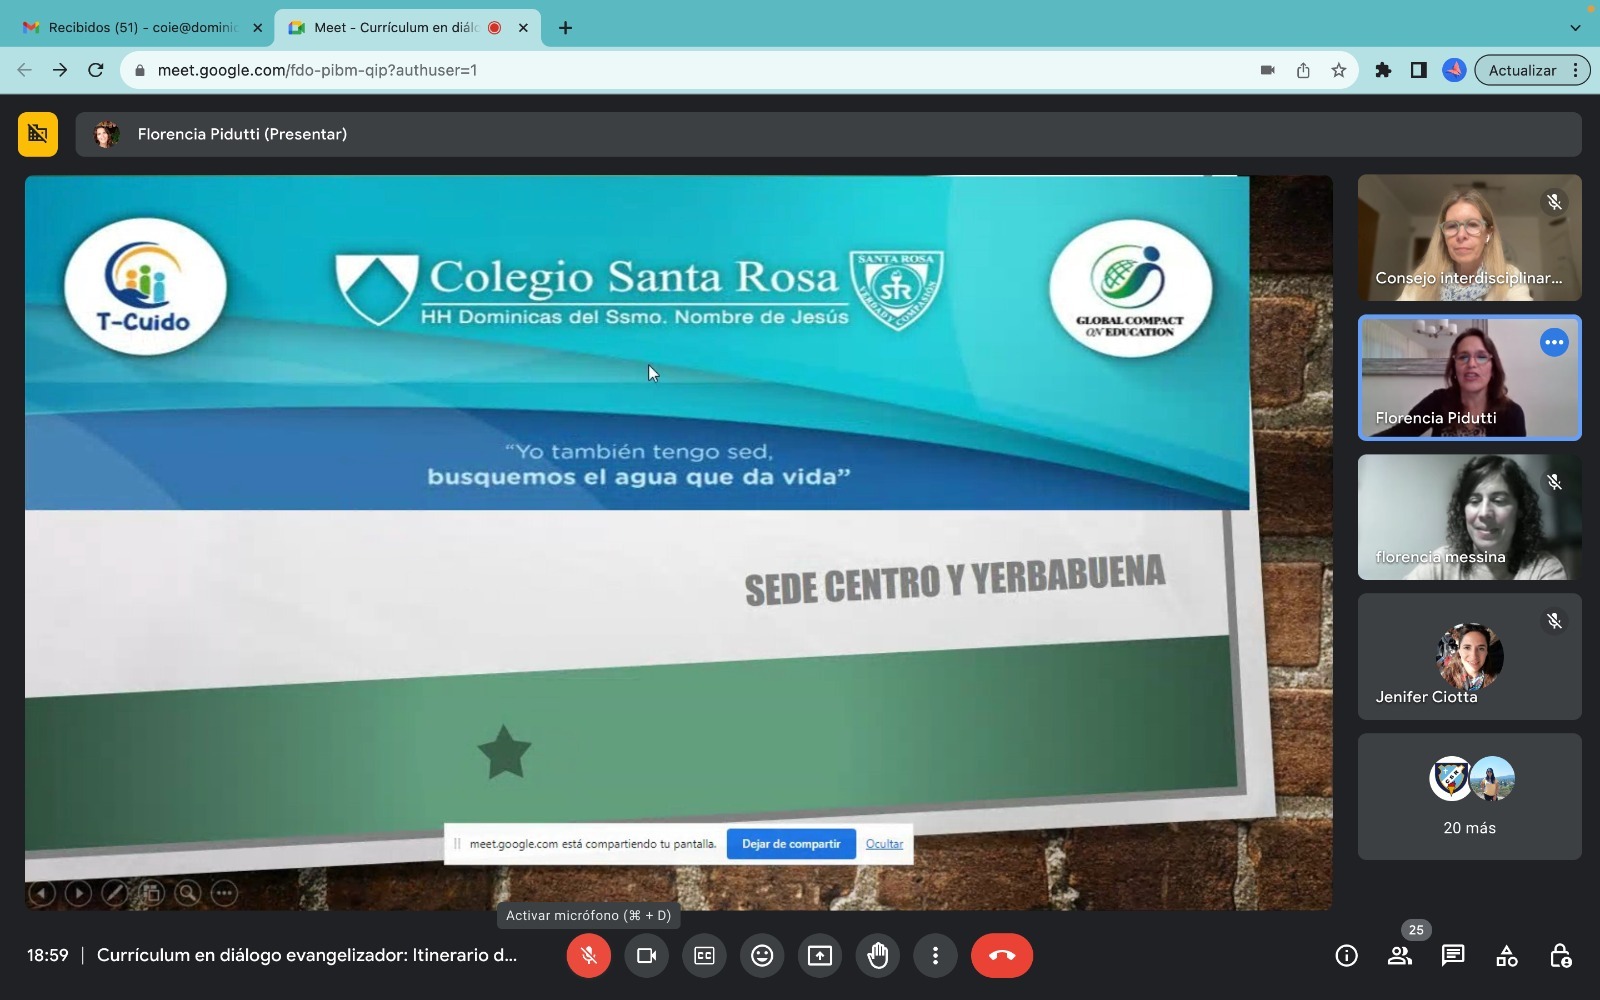
Task: Open the emoji reactions button
Action: 762,956
